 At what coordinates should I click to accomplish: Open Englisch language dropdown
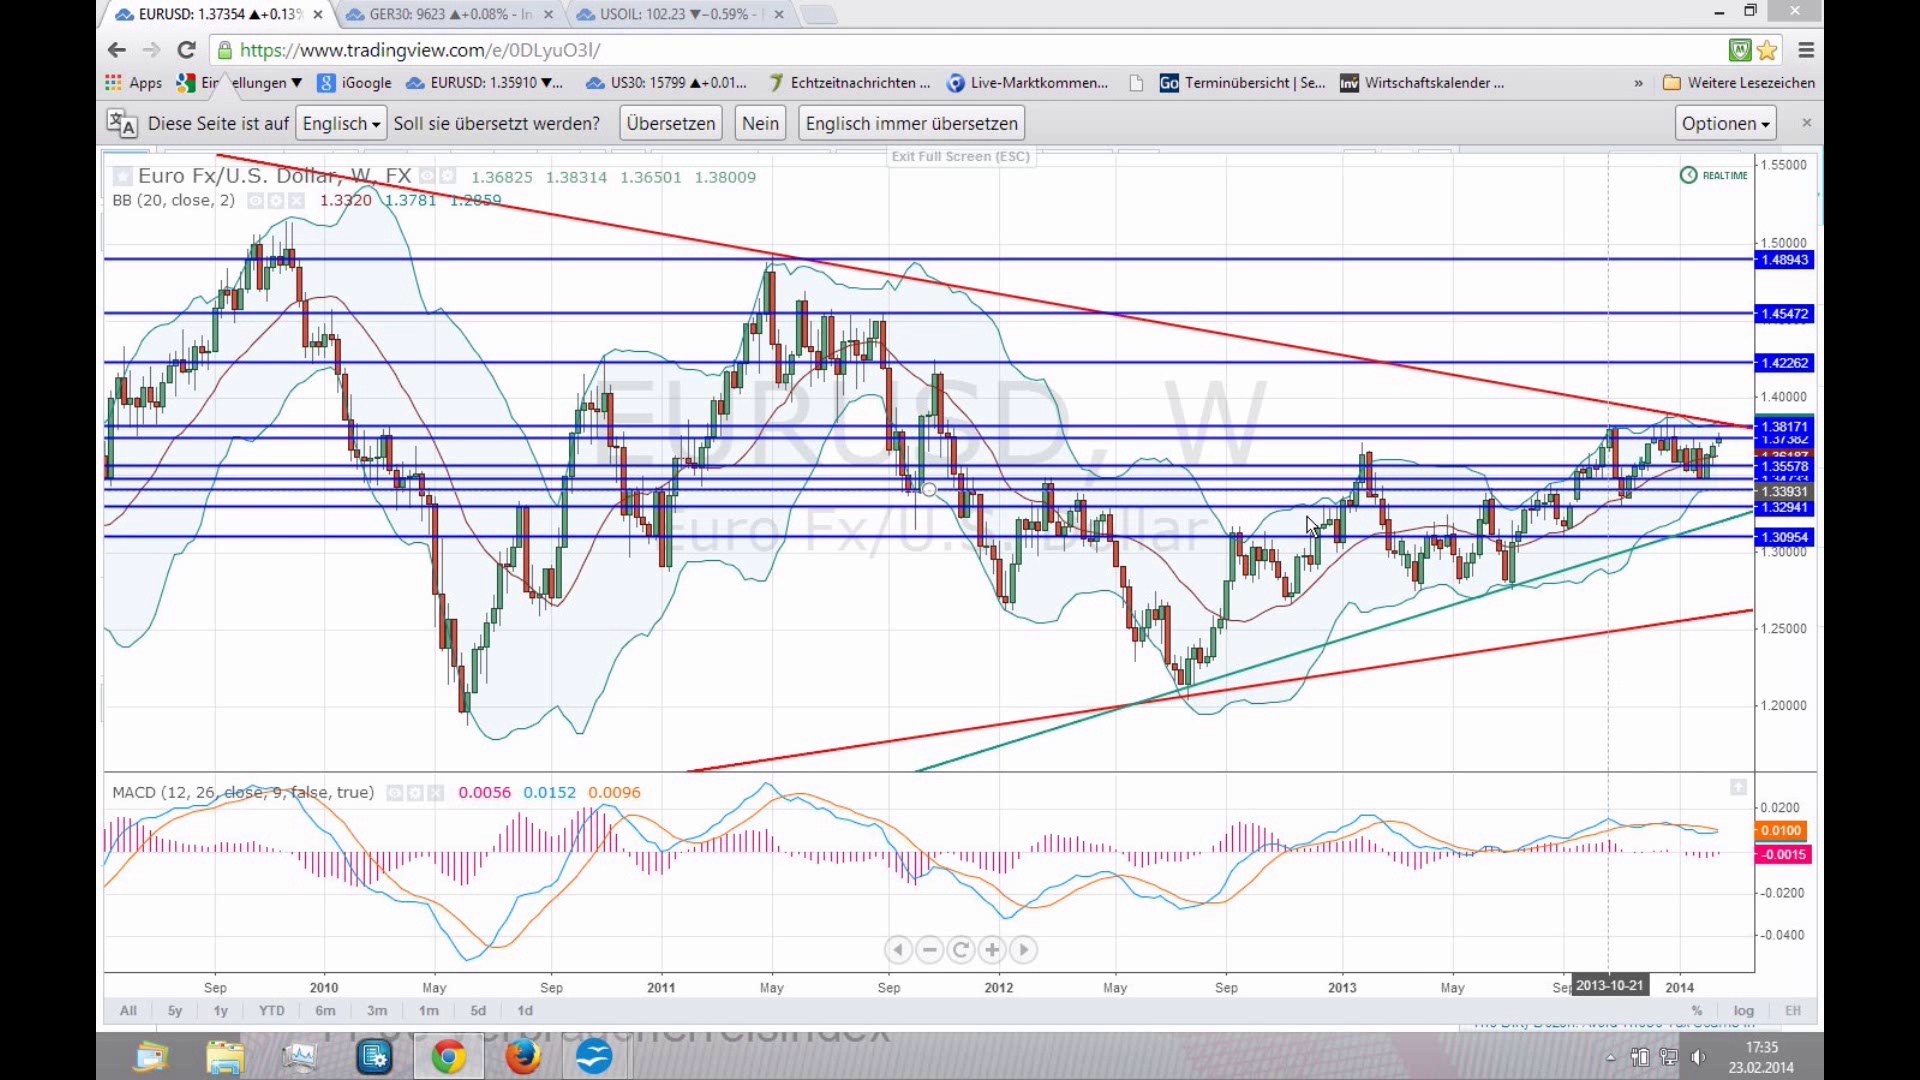pos(341,124)
